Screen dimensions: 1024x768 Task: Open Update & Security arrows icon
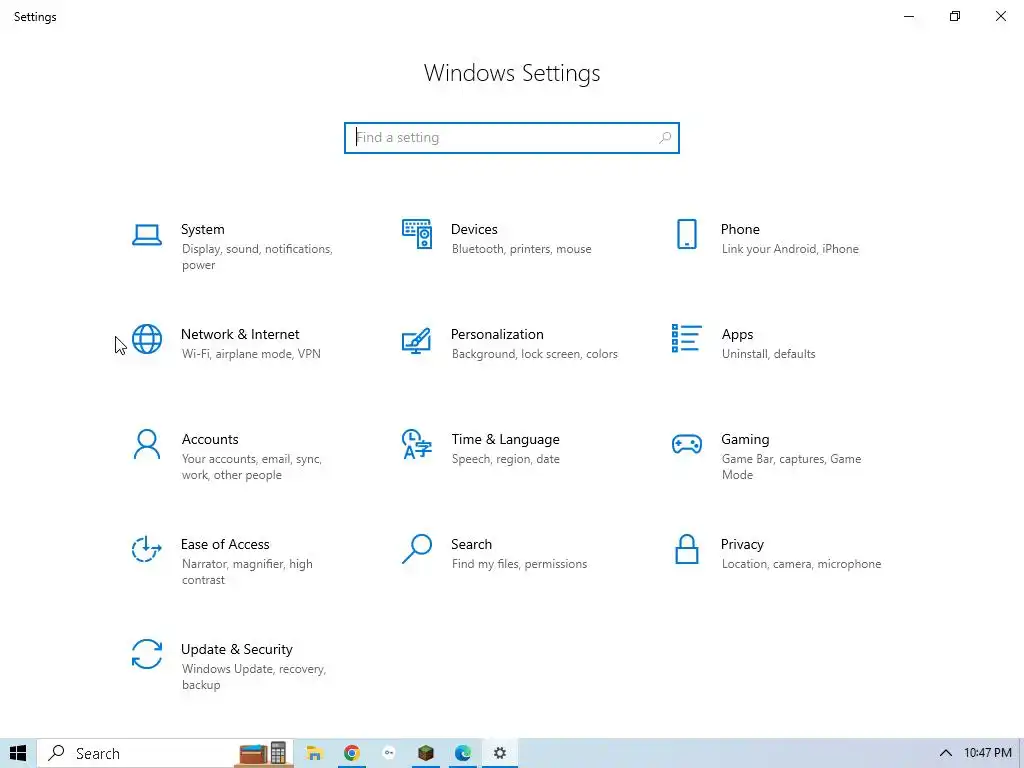point(147,654)
